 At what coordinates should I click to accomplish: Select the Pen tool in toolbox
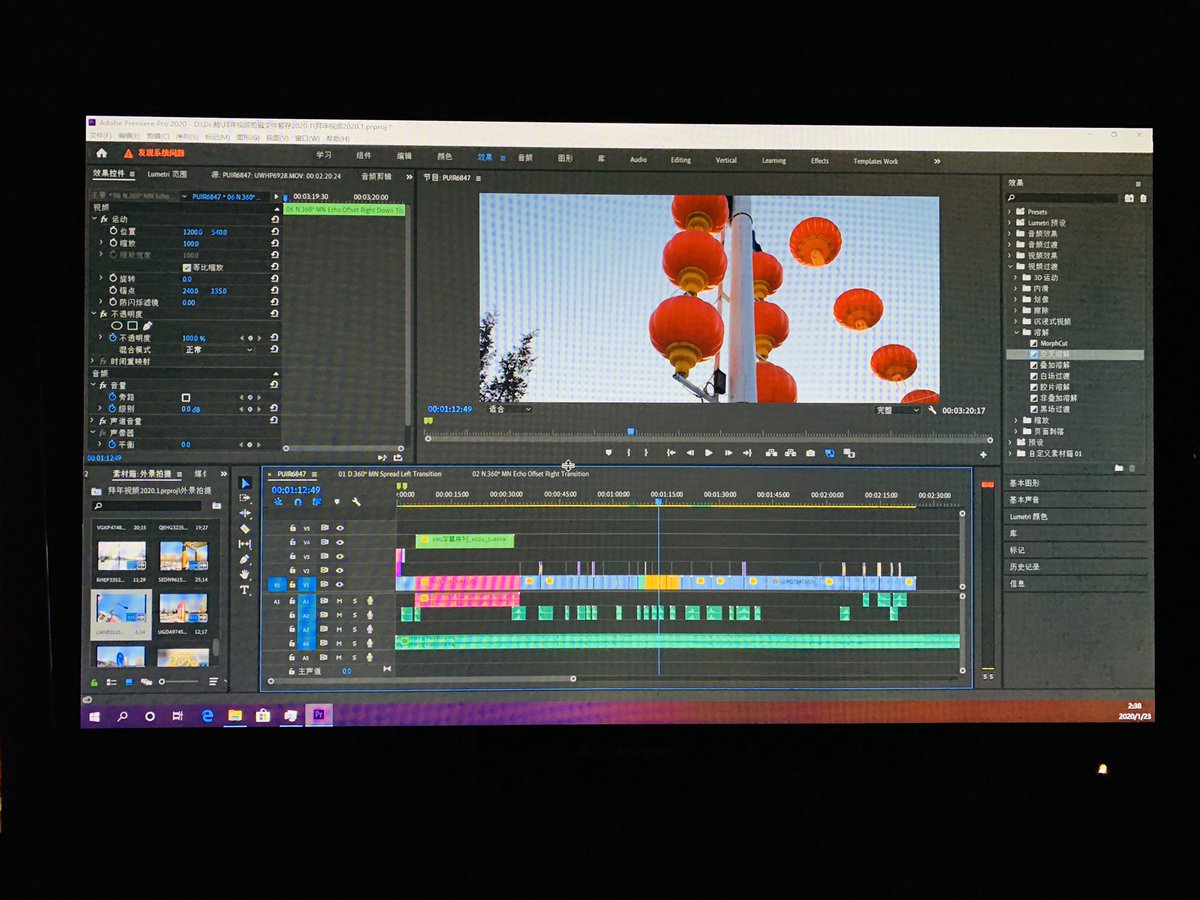click(x=245, y=559)
